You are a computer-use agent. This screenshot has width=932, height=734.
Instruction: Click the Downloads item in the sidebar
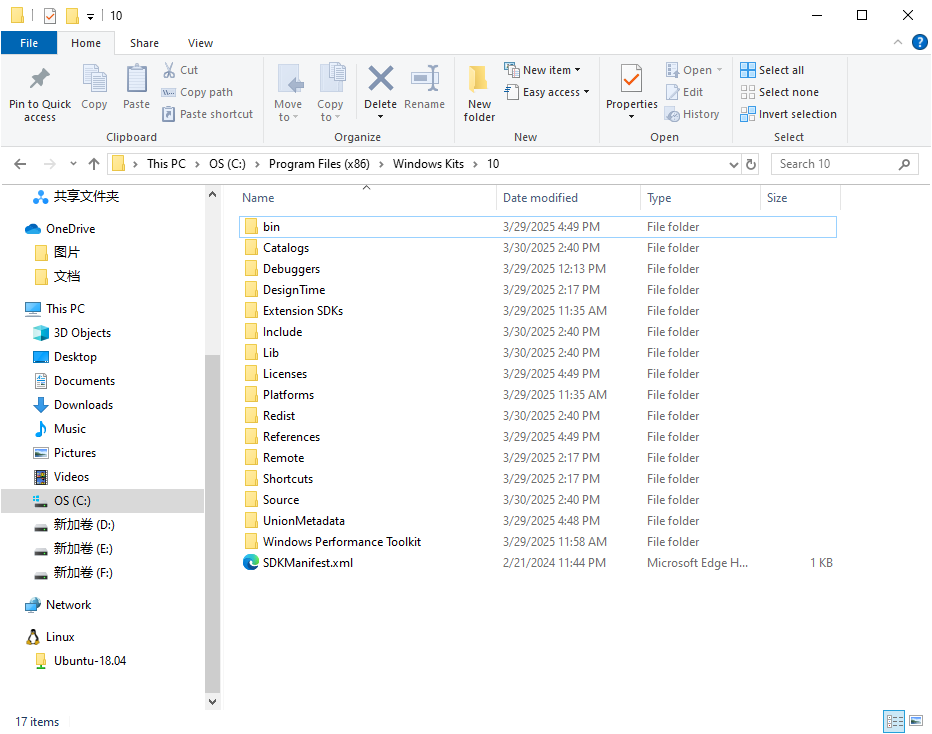[81, 404]
